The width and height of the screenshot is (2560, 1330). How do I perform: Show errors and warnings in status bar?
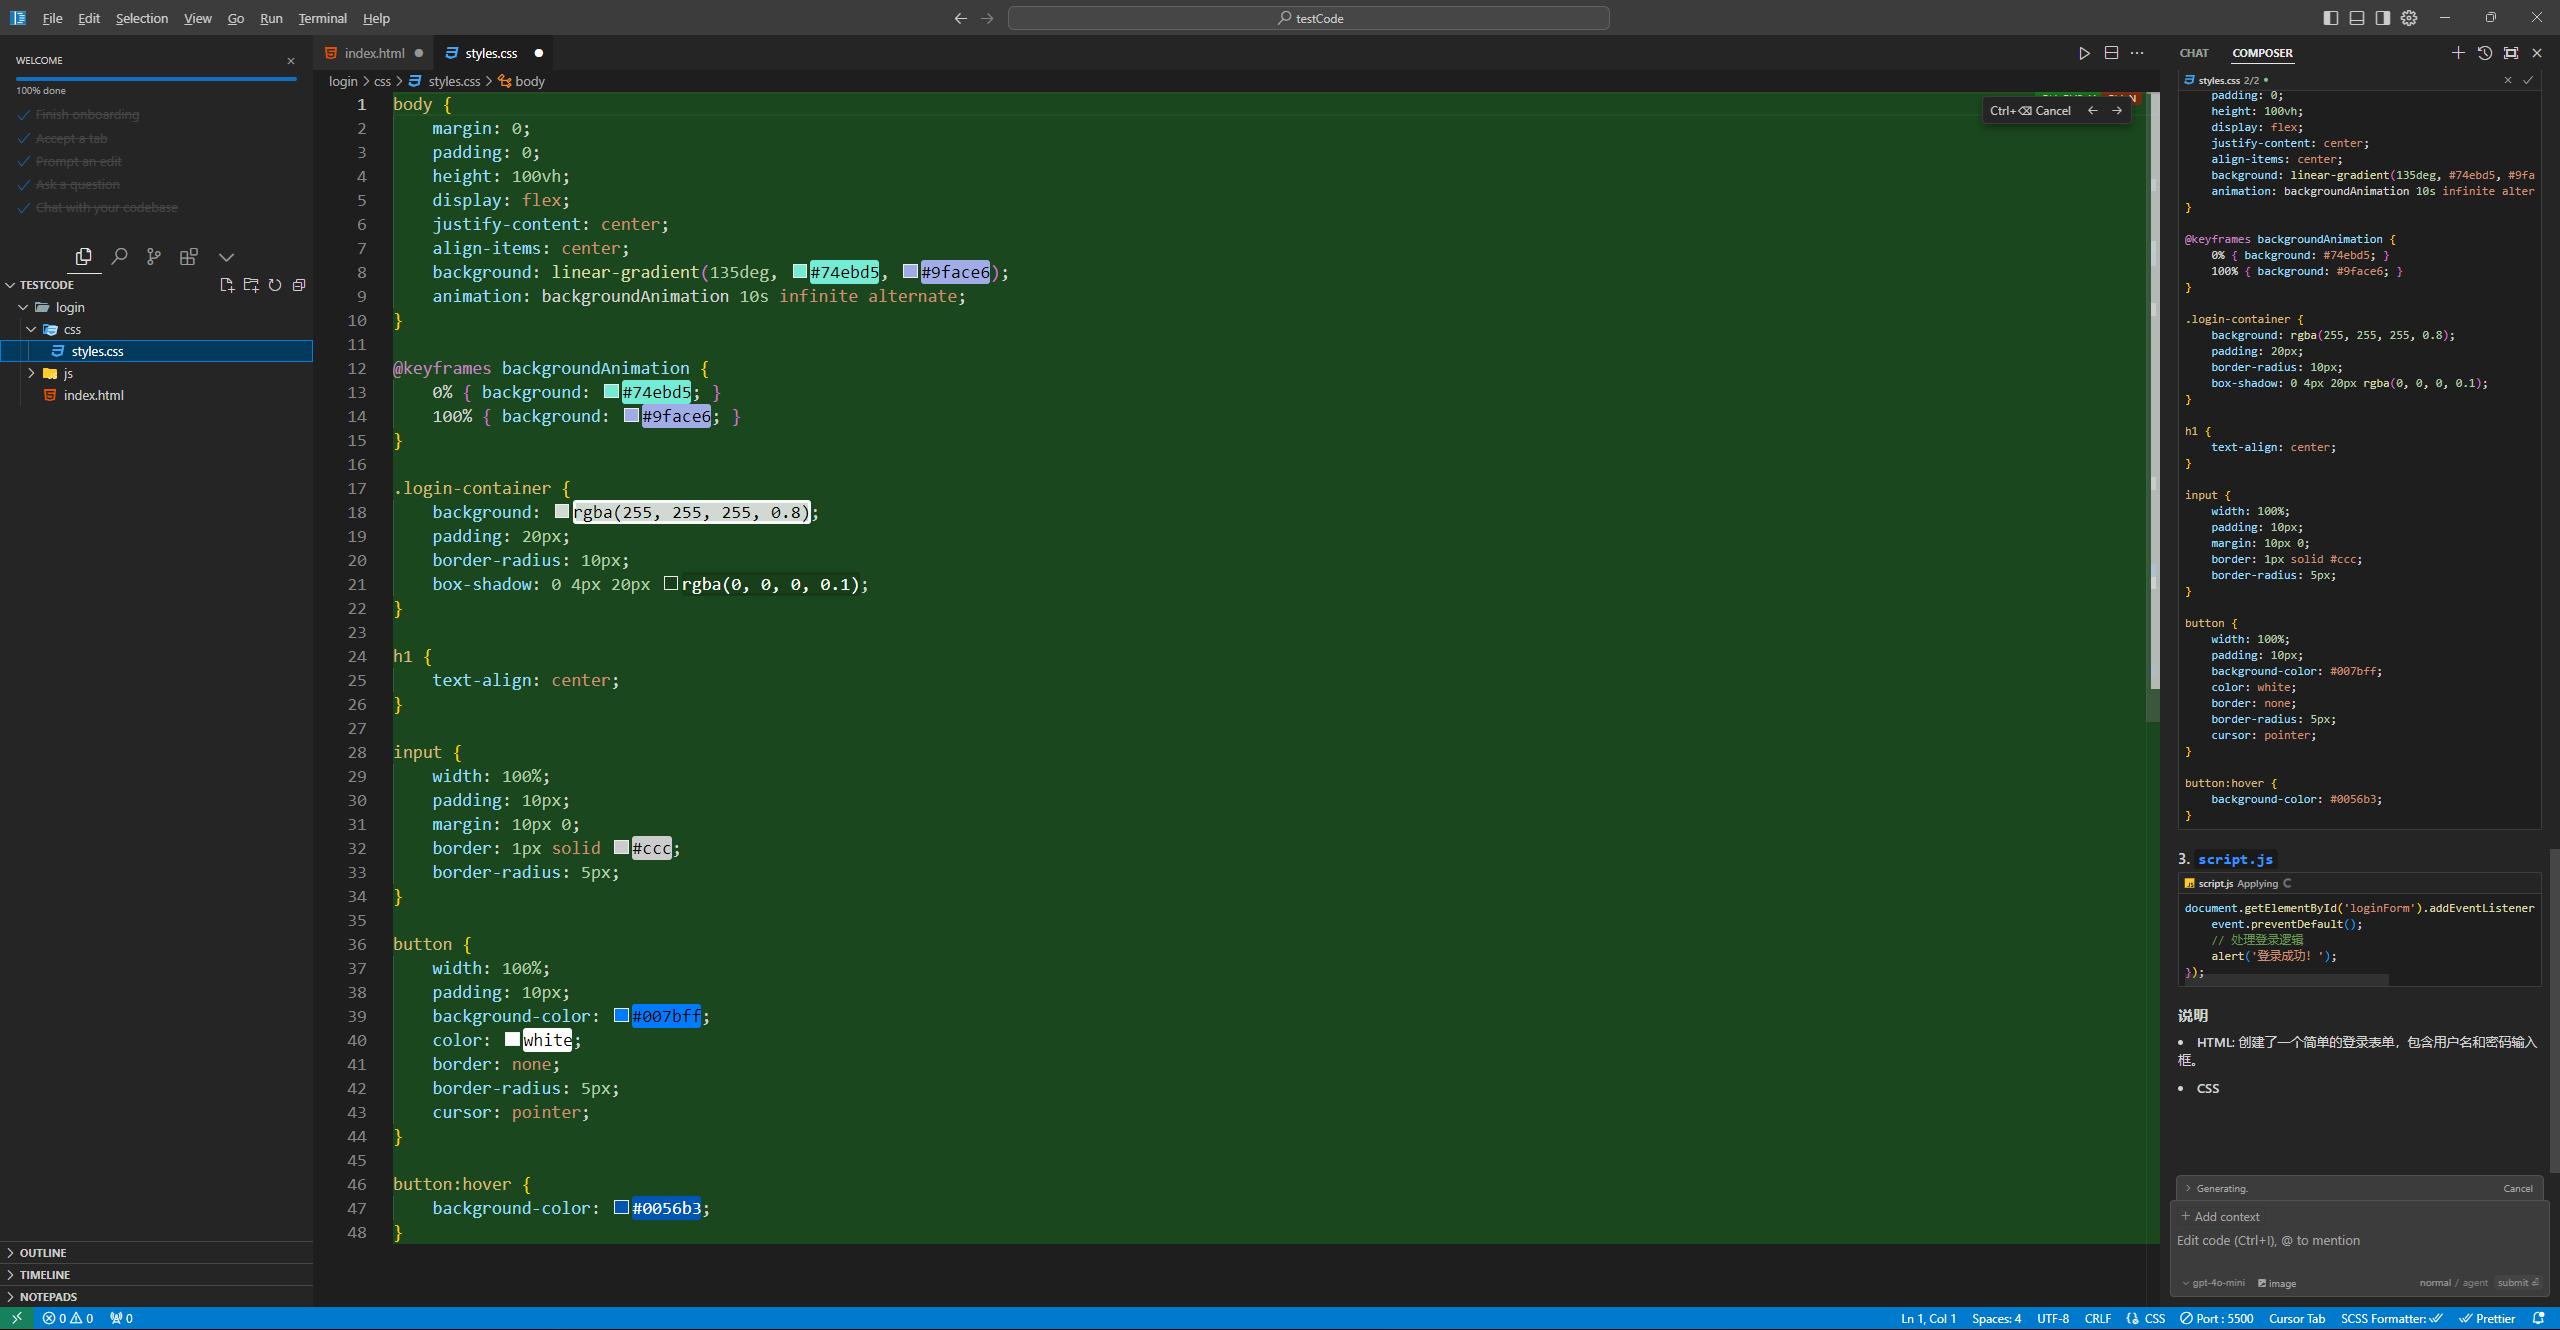click(68, 1318)
